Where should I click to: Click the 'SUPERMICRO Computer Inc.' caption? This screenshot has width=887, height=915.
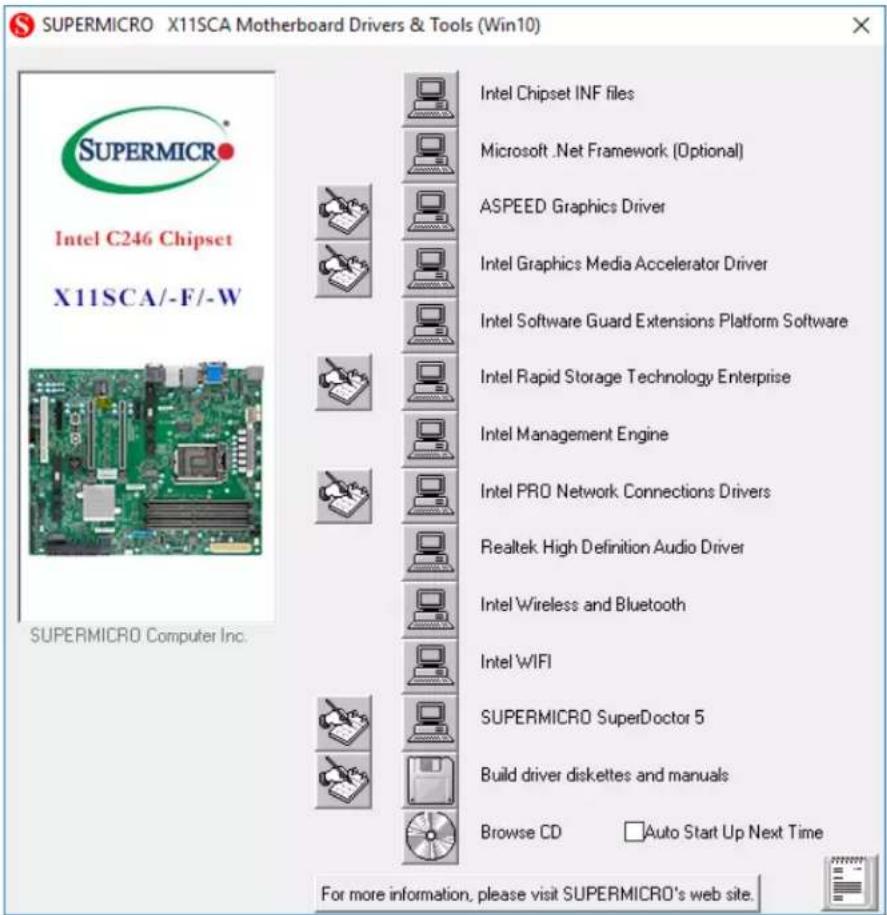pos(138,635)
